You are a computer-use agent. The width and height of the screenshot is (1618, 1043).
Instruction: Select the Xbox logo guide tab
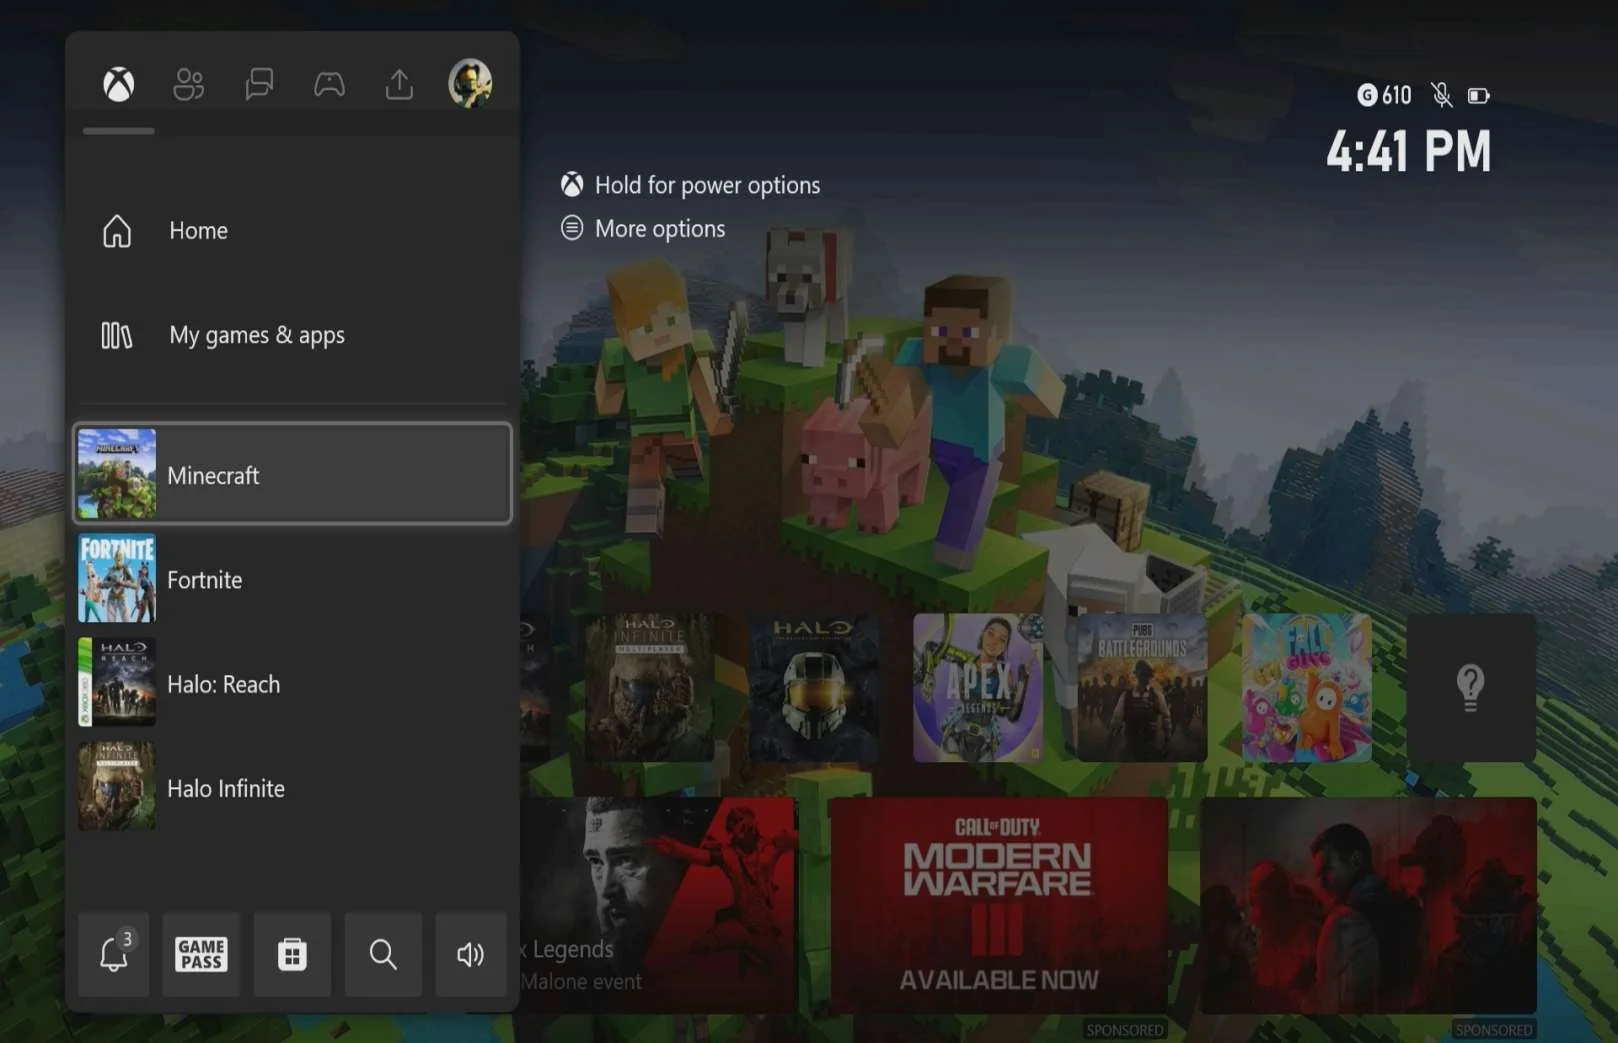119,85
